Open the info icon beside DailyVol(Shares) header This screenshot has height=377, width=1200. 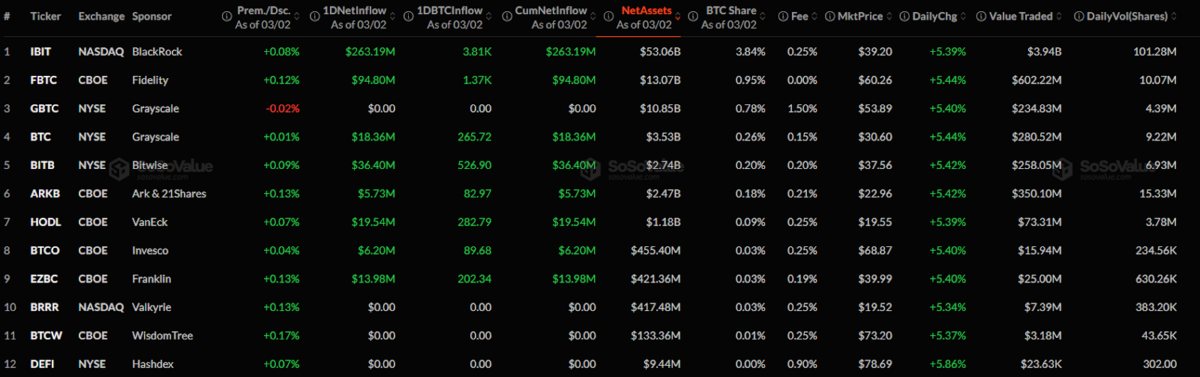click(x=1078, y=17)
